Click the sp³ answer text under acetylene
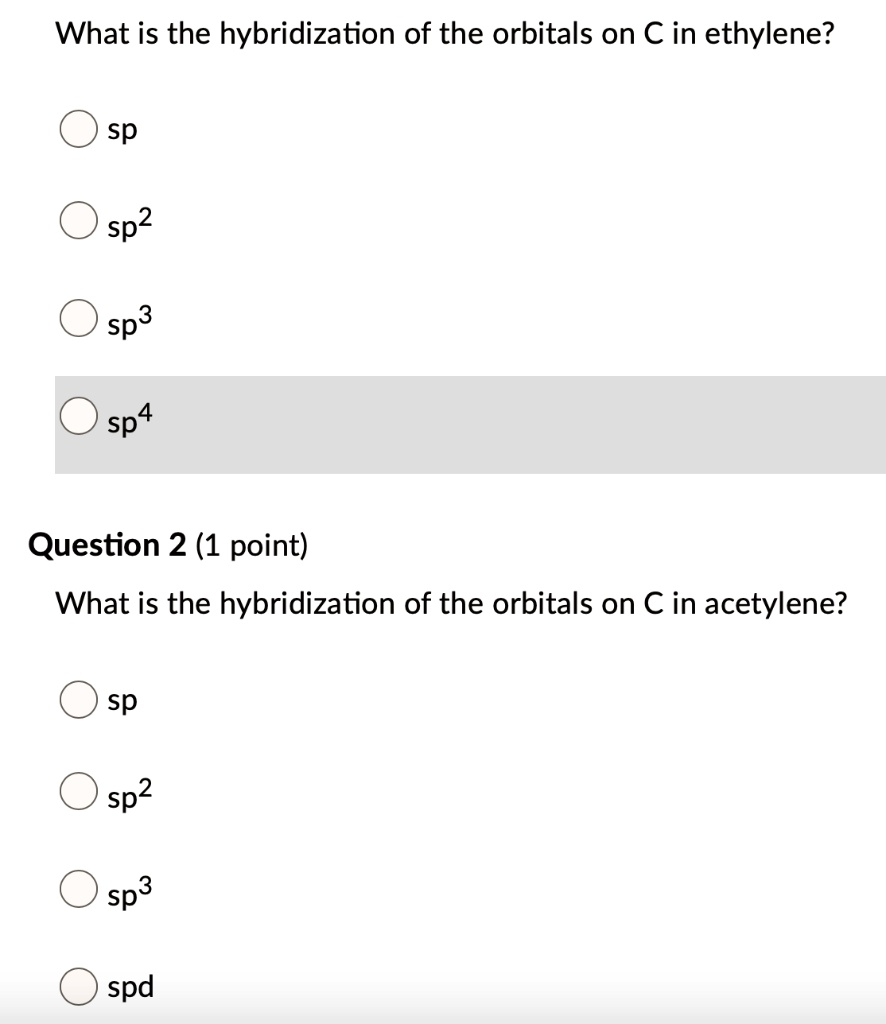 130,891
